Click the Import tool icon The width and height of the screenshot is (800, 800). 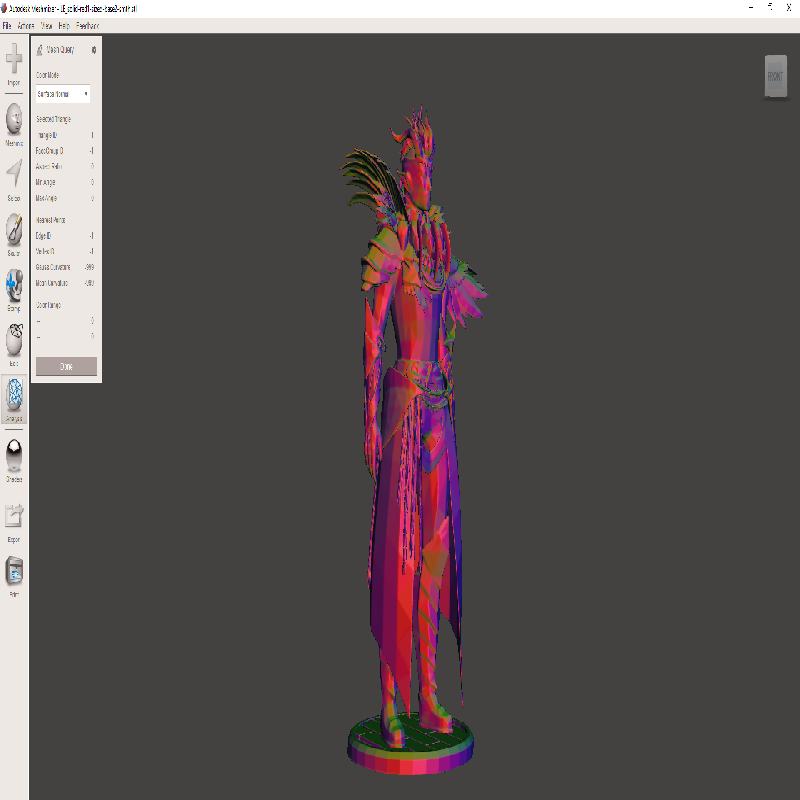[x=14, y=61]
